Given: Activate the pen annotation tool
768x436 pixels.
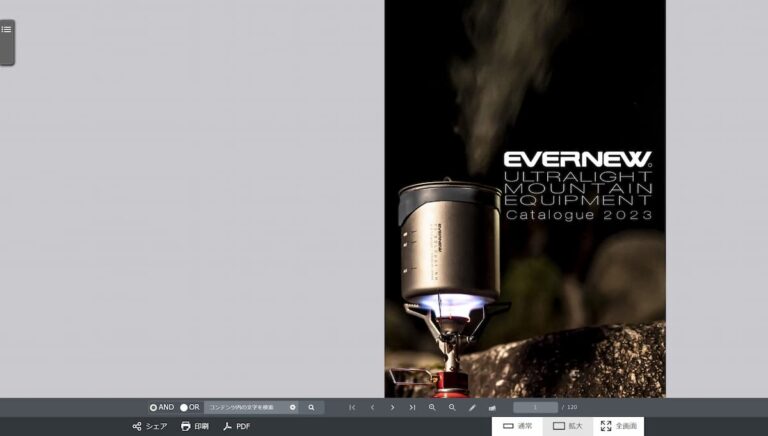Looking at the screenshot, I should [472, 408].
